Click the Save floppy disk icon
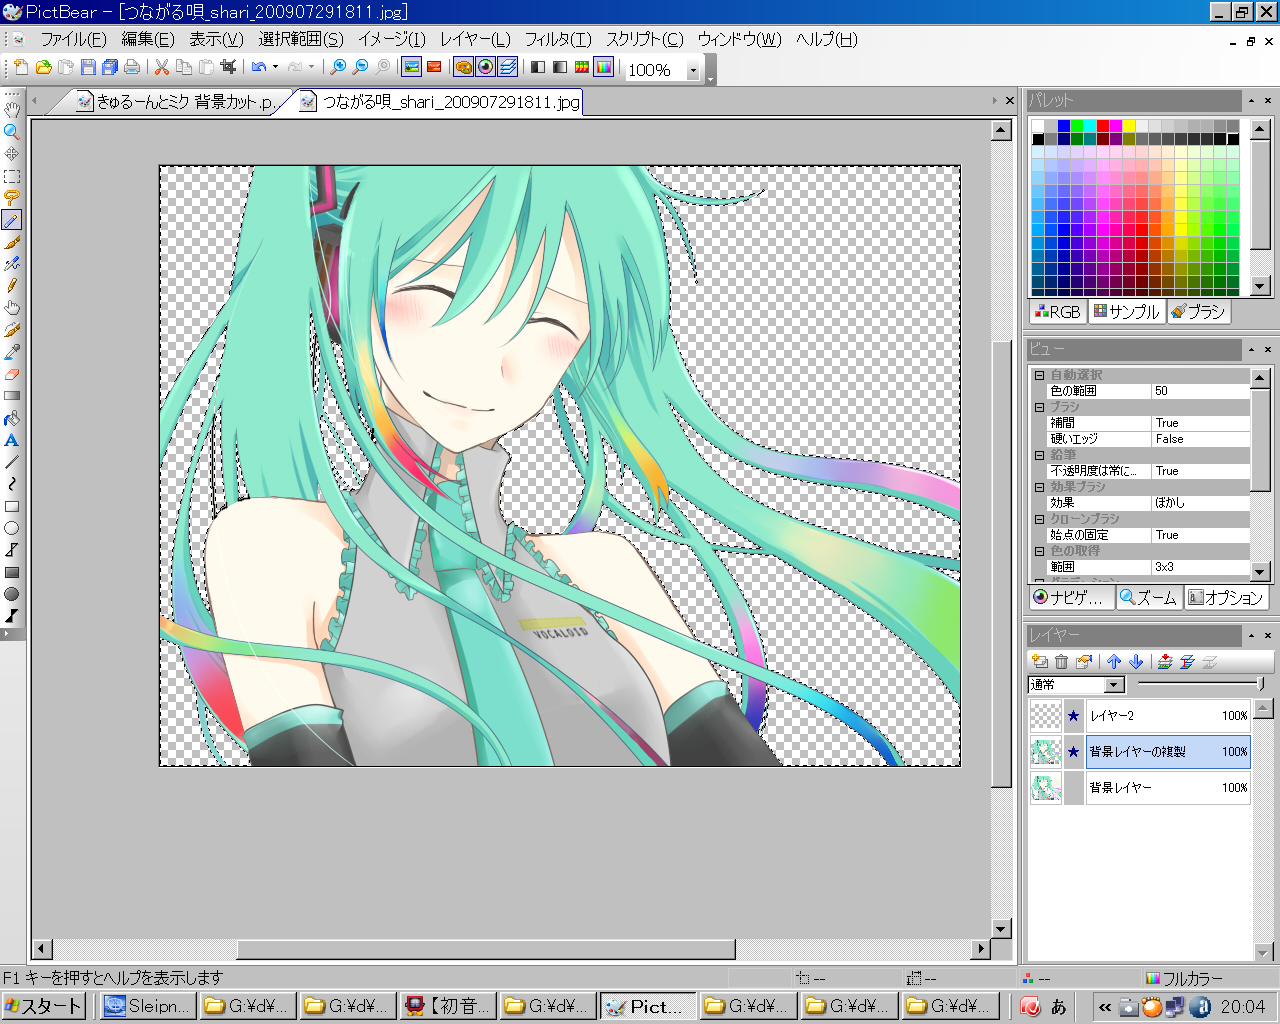 click(x=88, y=68)
